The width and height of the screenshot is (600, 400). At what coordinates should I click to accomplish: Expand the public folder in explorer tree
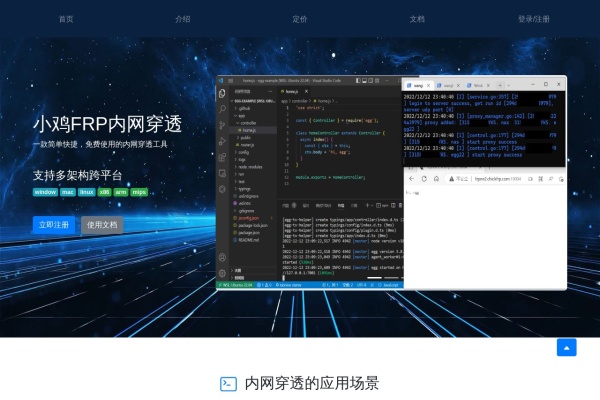pyautogui.click(x=245, y=136)
